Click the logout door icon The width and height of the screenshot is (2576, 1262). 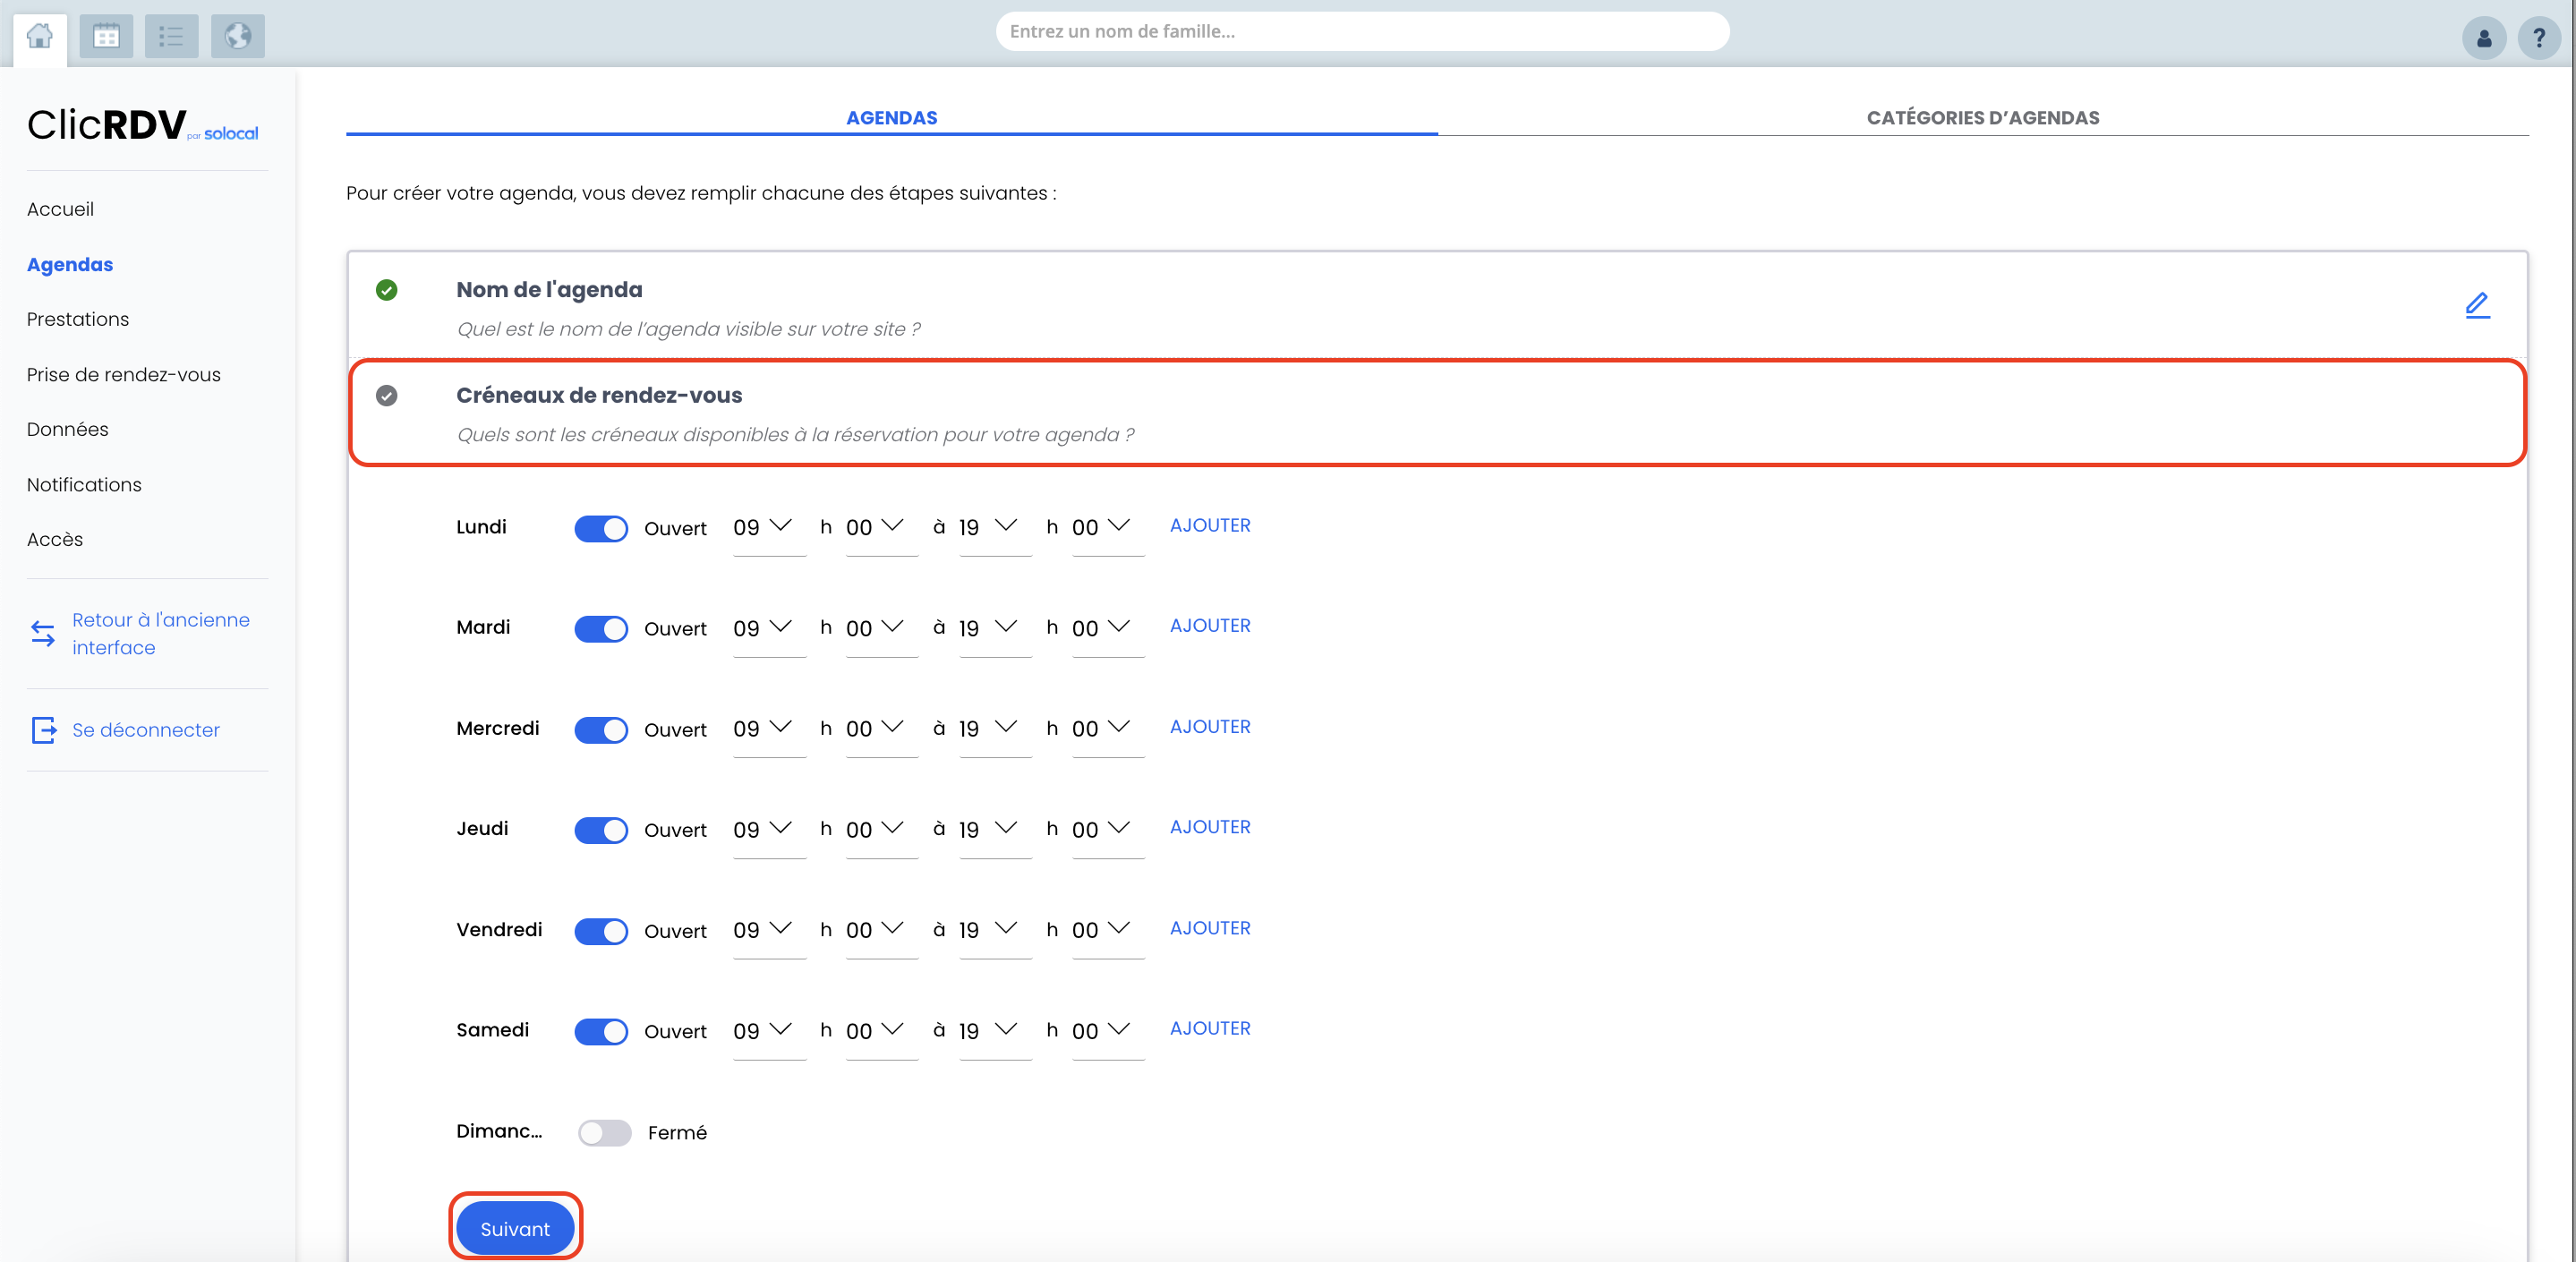coord(44,730)
